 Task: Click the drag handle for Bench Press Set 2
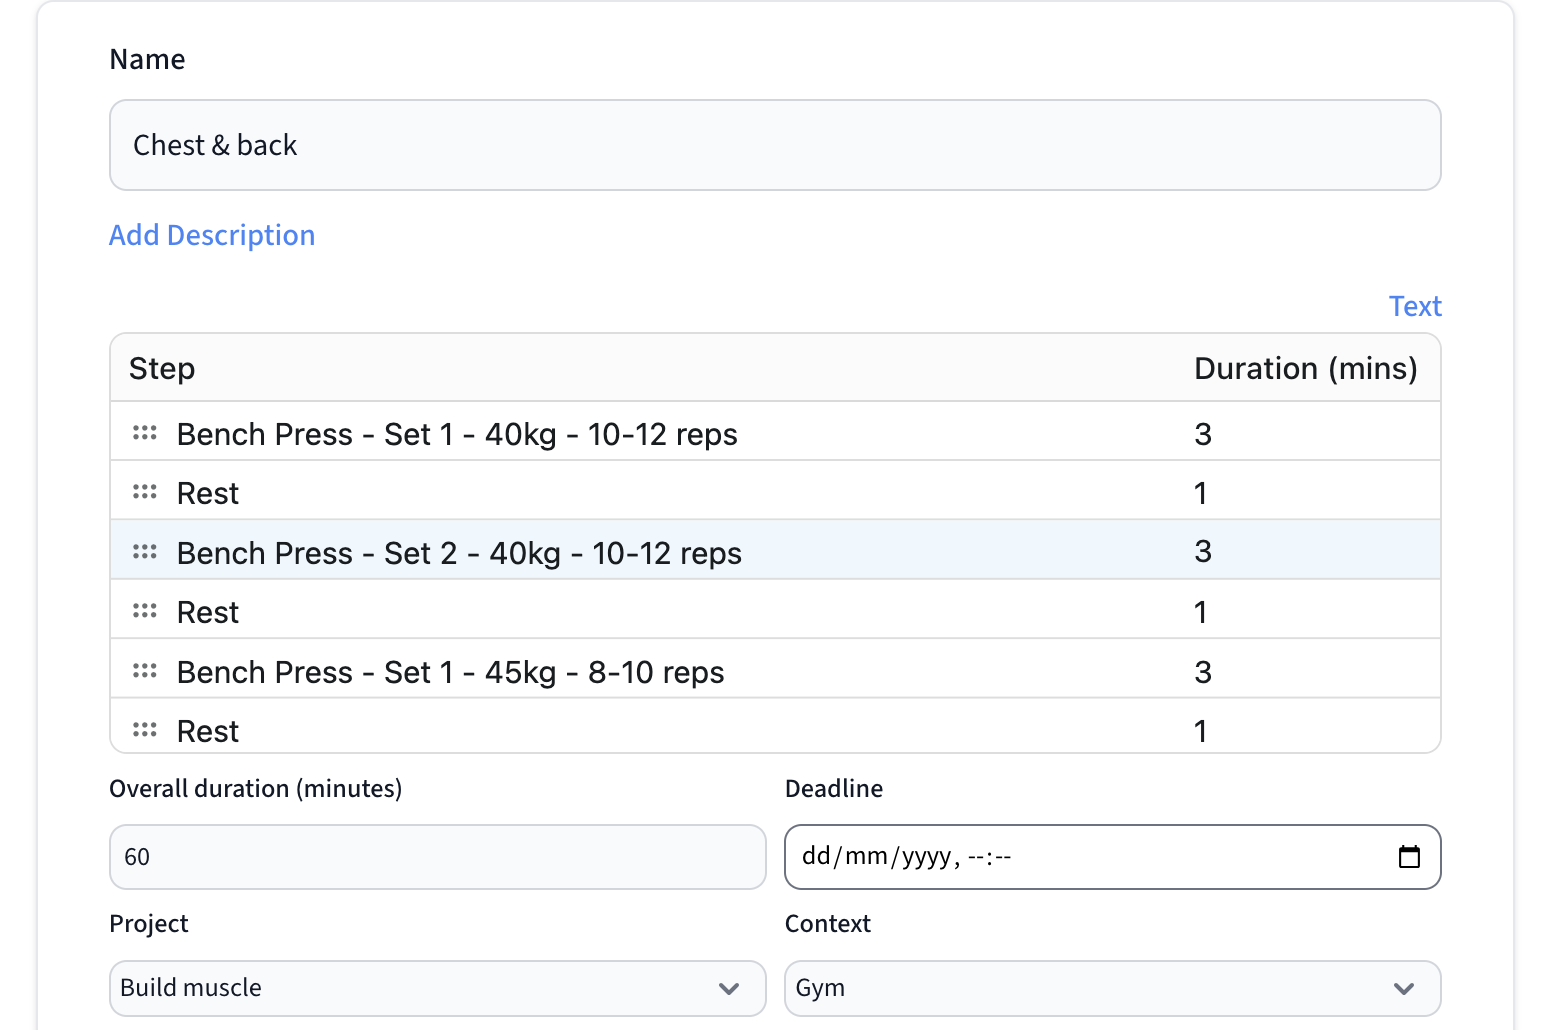coord(145,551)
